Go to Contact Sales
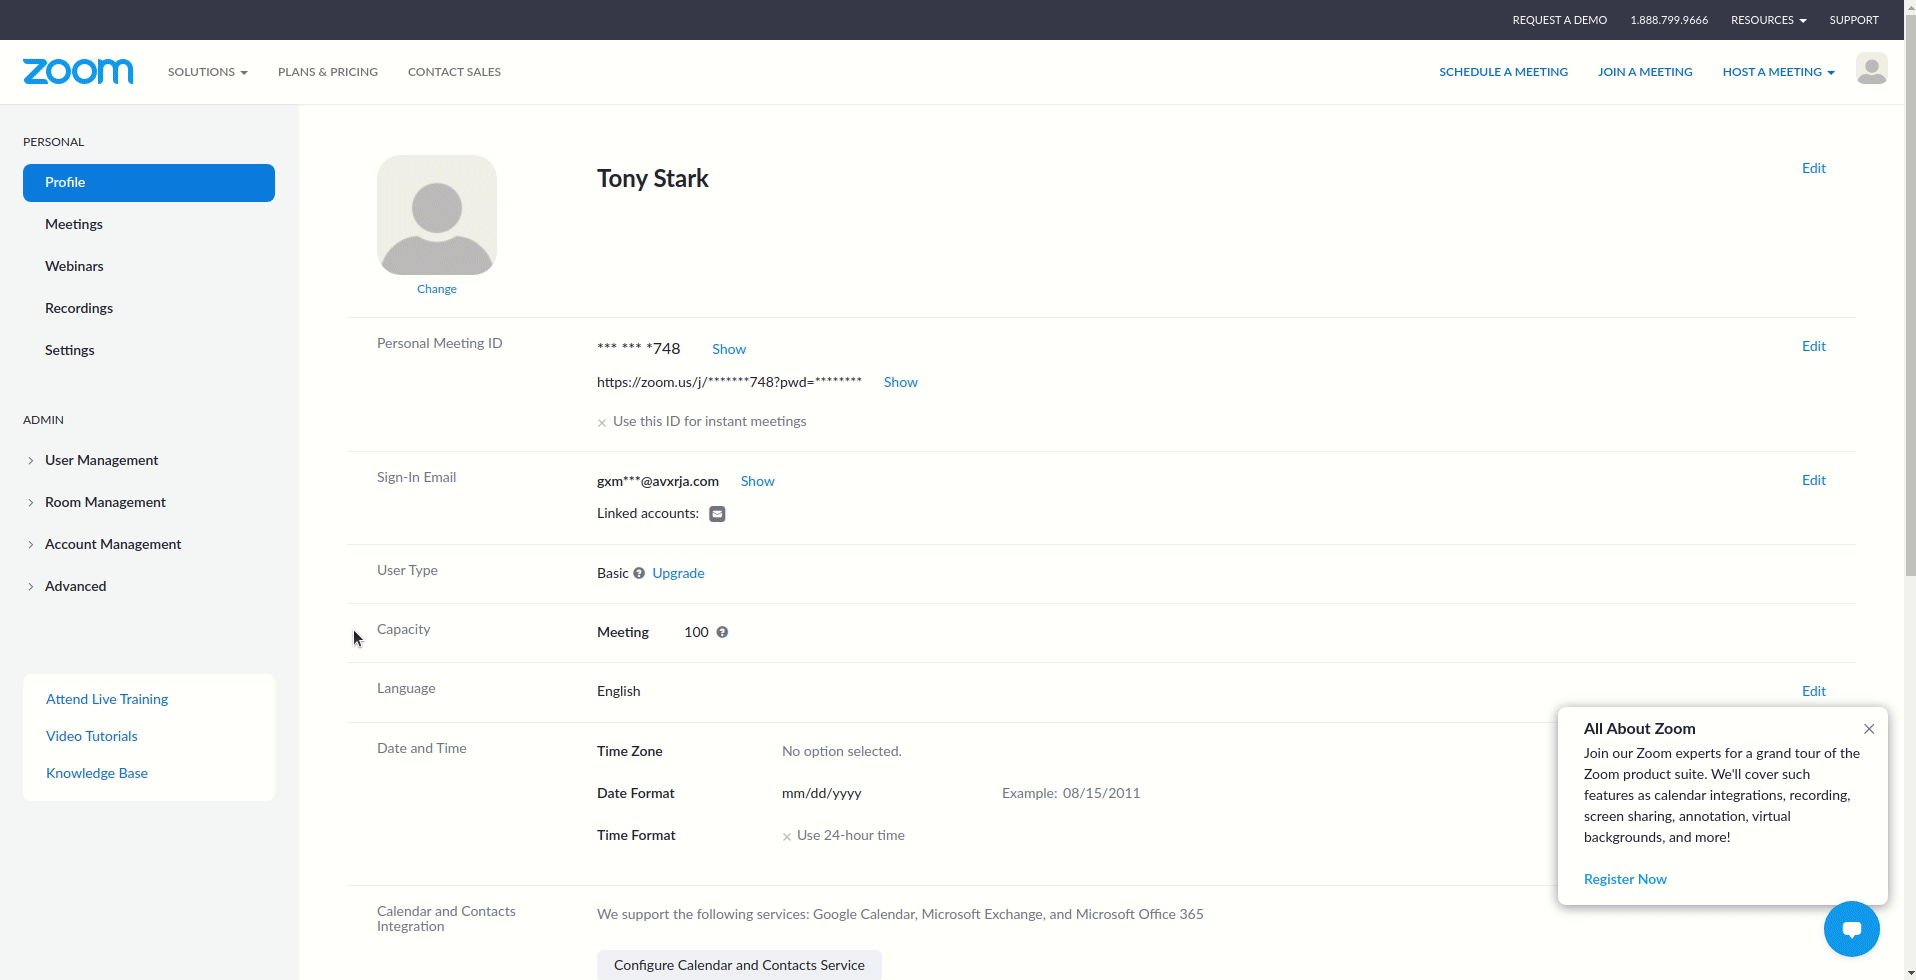Screen dimensions: 1916x980 (x=454, y=72)
